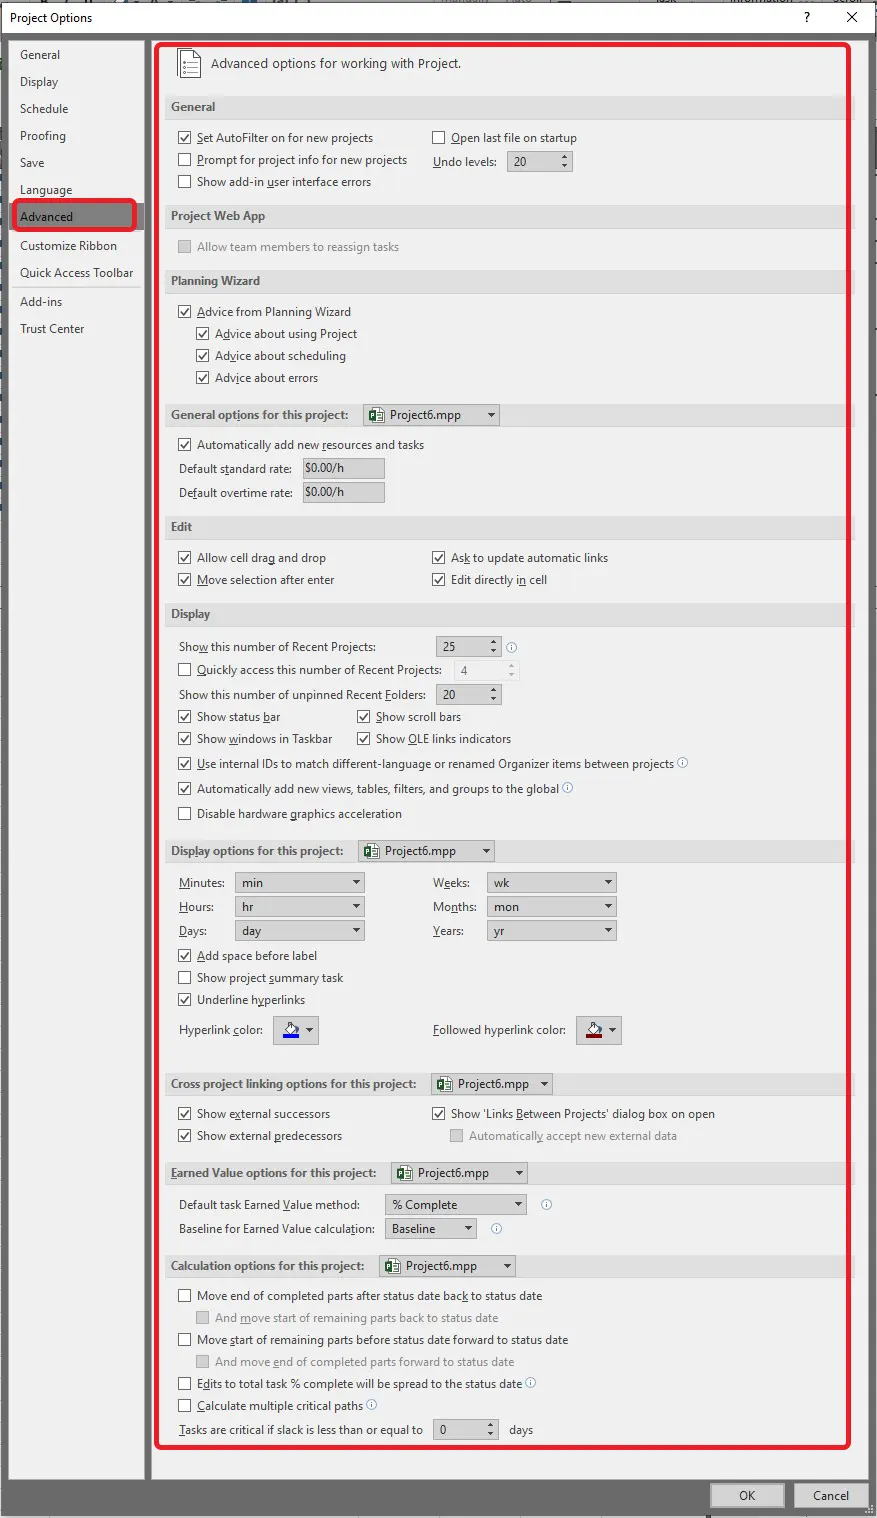Image resolution: width=877 pixels, height=1518 pixels.
Task: Toggle Edit directly in cell
Action: point(438,580)
